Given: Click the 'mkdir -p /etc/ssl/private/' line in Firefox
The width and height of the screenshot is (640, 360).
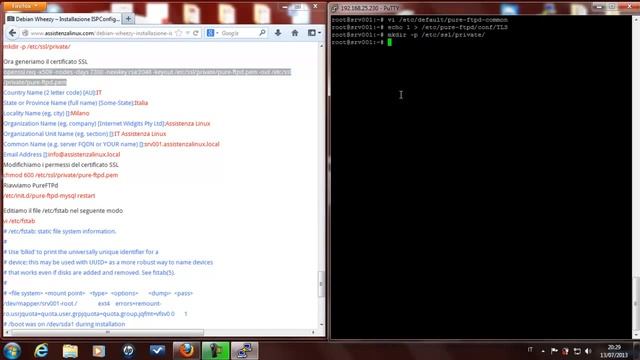Looking at the screenshot, I should [x=37, y=47].
